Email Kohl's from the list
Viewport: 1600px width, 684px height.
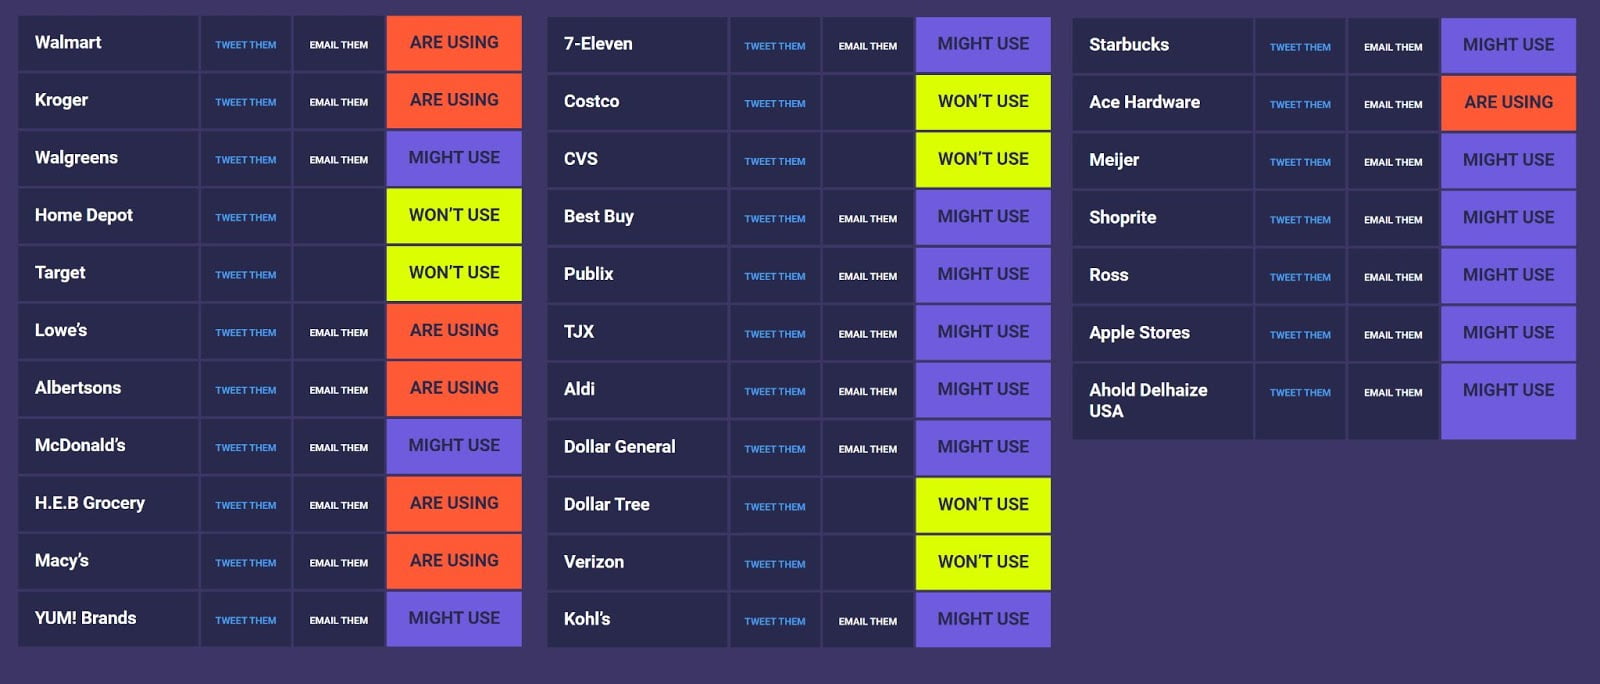(867, 621)
